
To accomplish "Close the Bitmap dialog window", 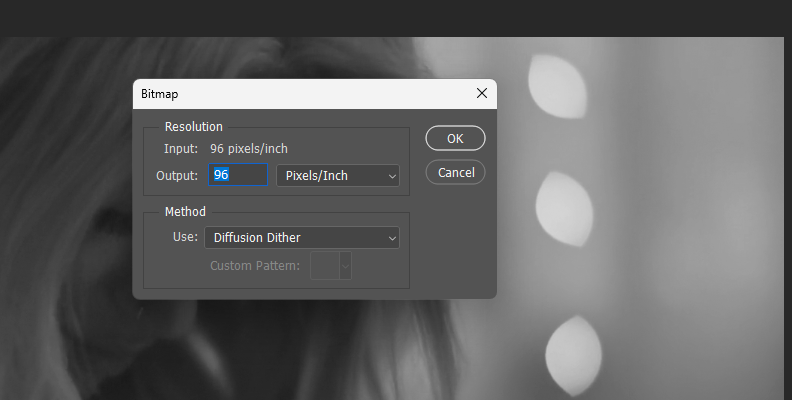I will (x=482, y=93).
